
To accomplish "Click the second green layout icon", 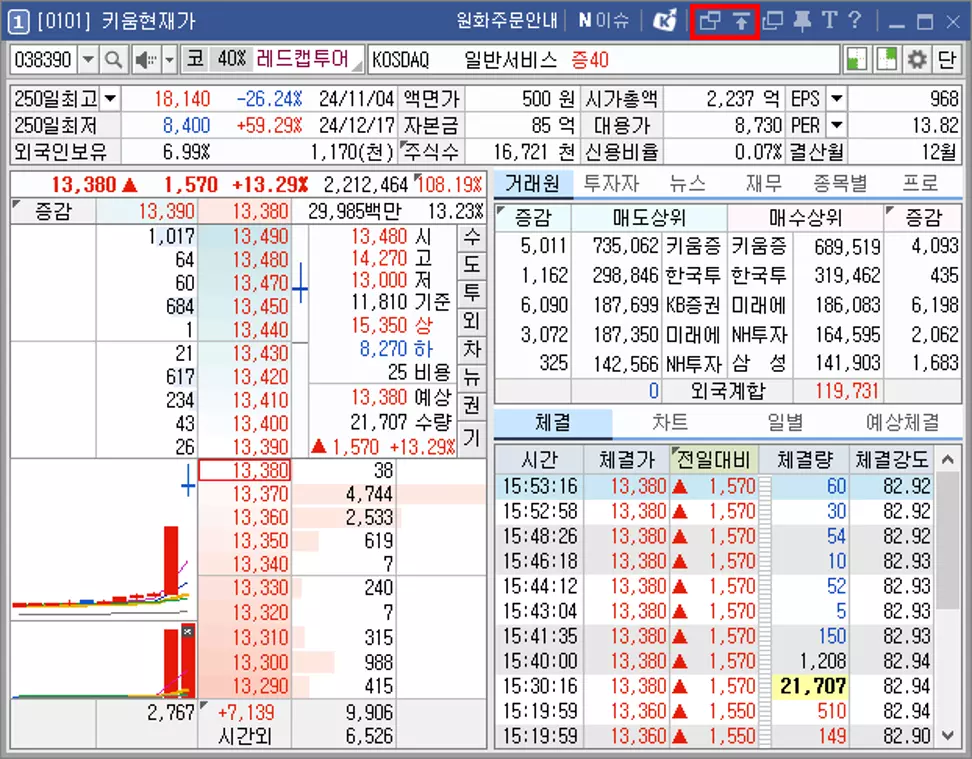I will (886, 60).
